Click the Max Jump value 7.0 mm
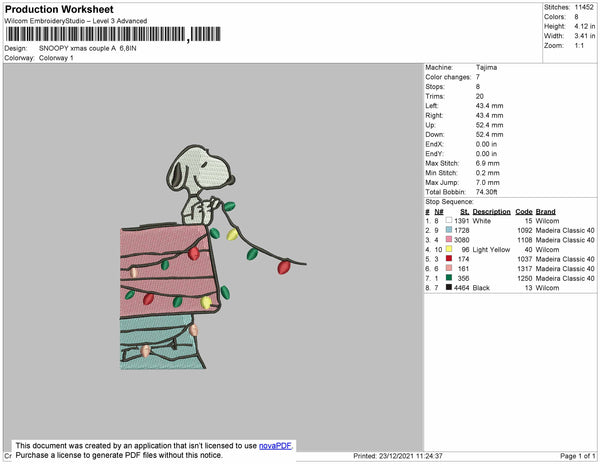 tap(488, 182)
